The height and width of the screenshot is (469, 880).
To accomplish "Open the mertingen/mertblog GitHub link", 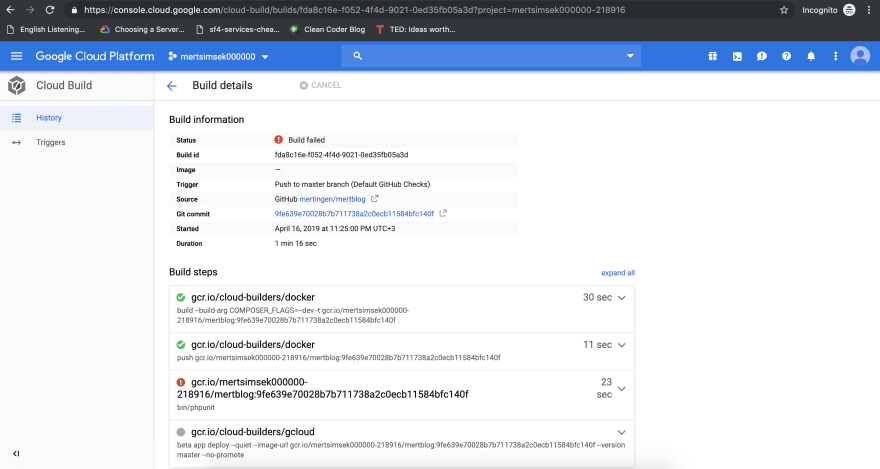I will (332, 199).
